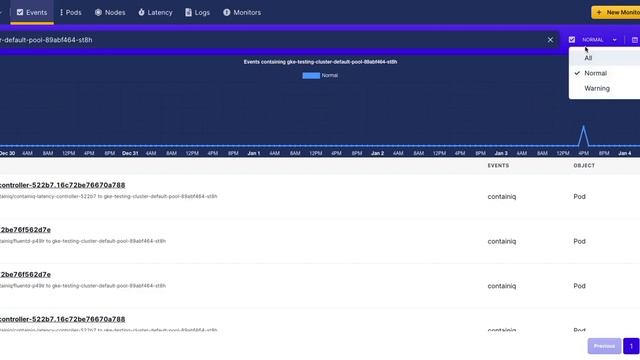Click the Jan 1 label on timeline axis
Image resolution: width=640 pixels, height=360 pixels.
coord(253,153)
